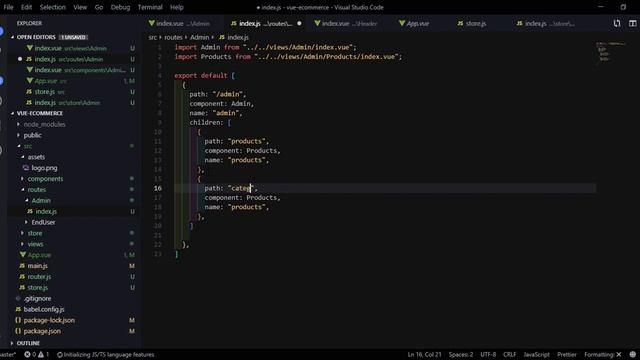Click the feedback smiley icon
This screenshot has height=360, width=640.
(633, 355)
